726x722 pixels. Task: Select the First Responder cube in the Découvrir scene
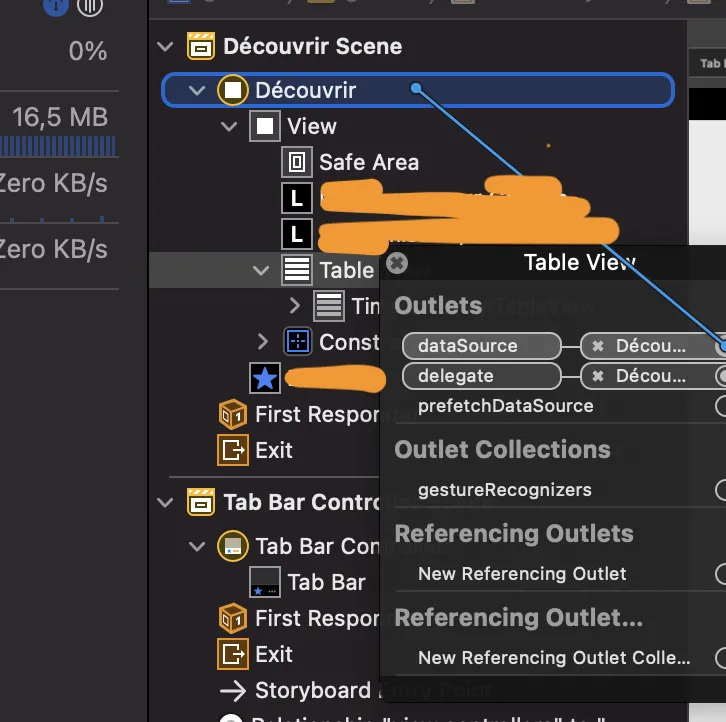[233, 414]
